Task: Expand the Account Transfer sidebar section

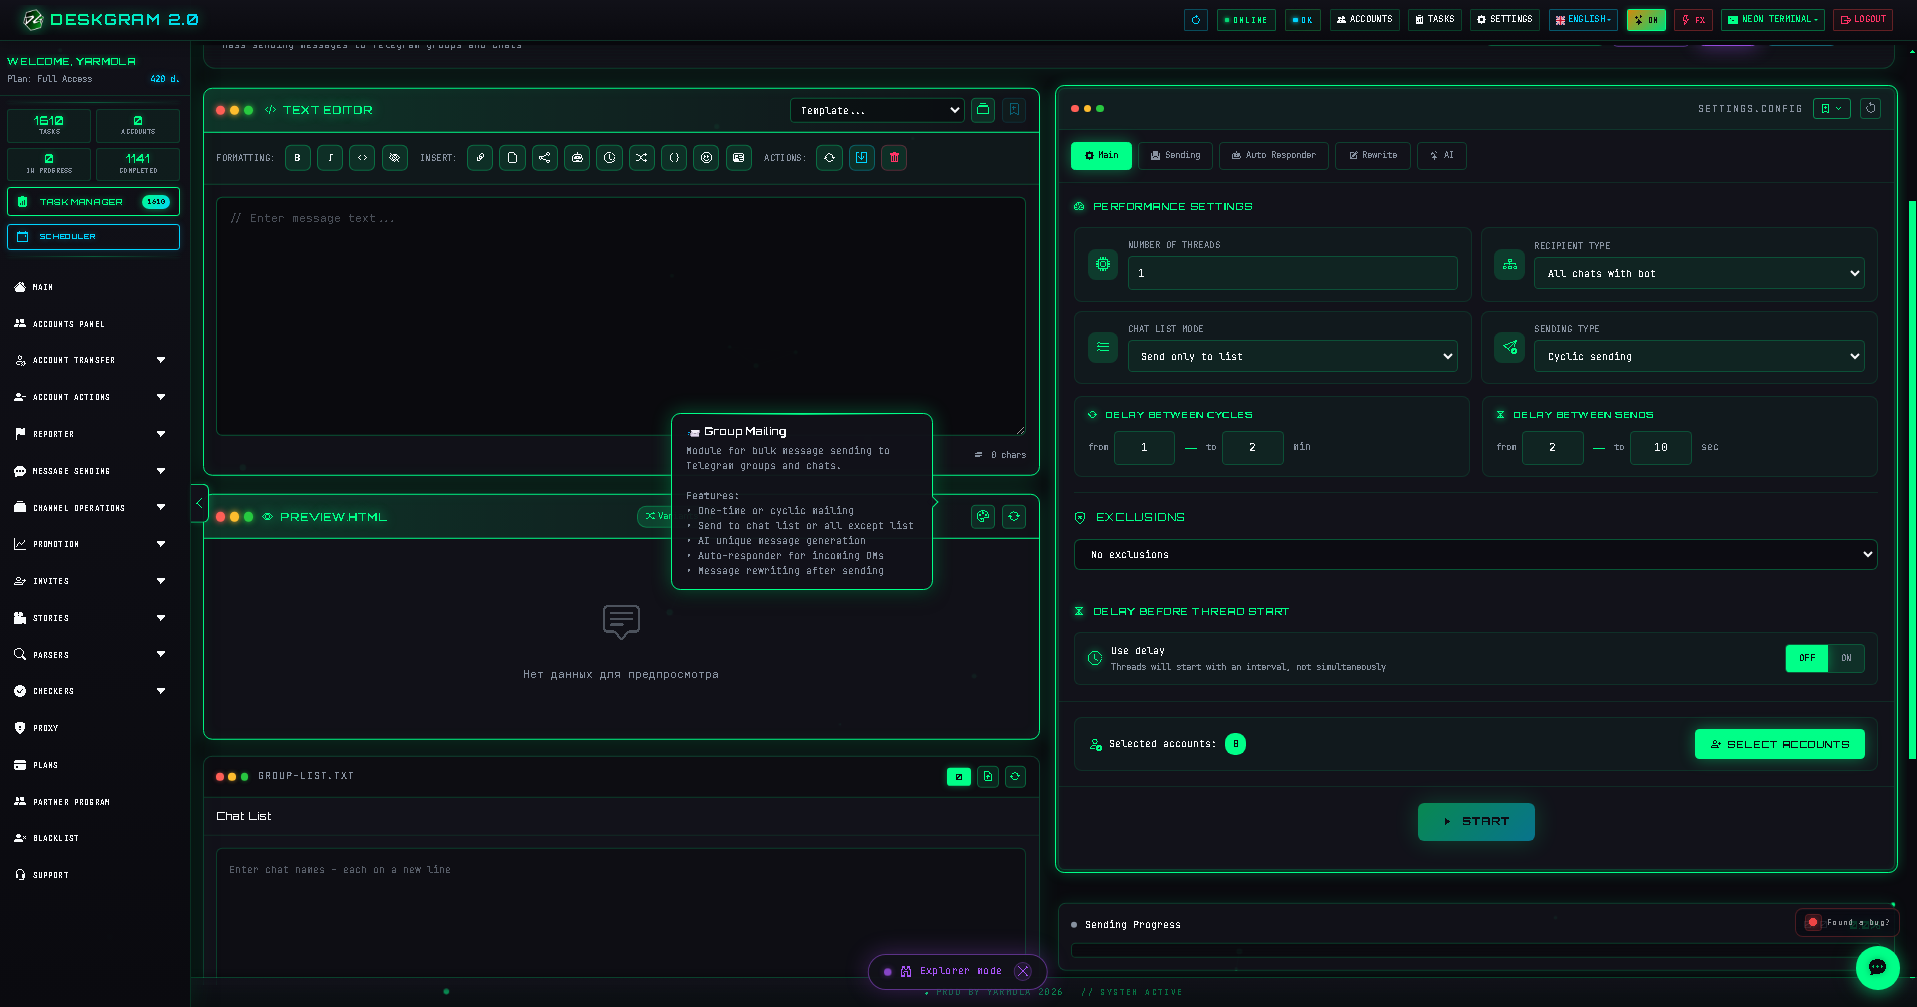Action: pyautogui.click(x=90, y=360)
